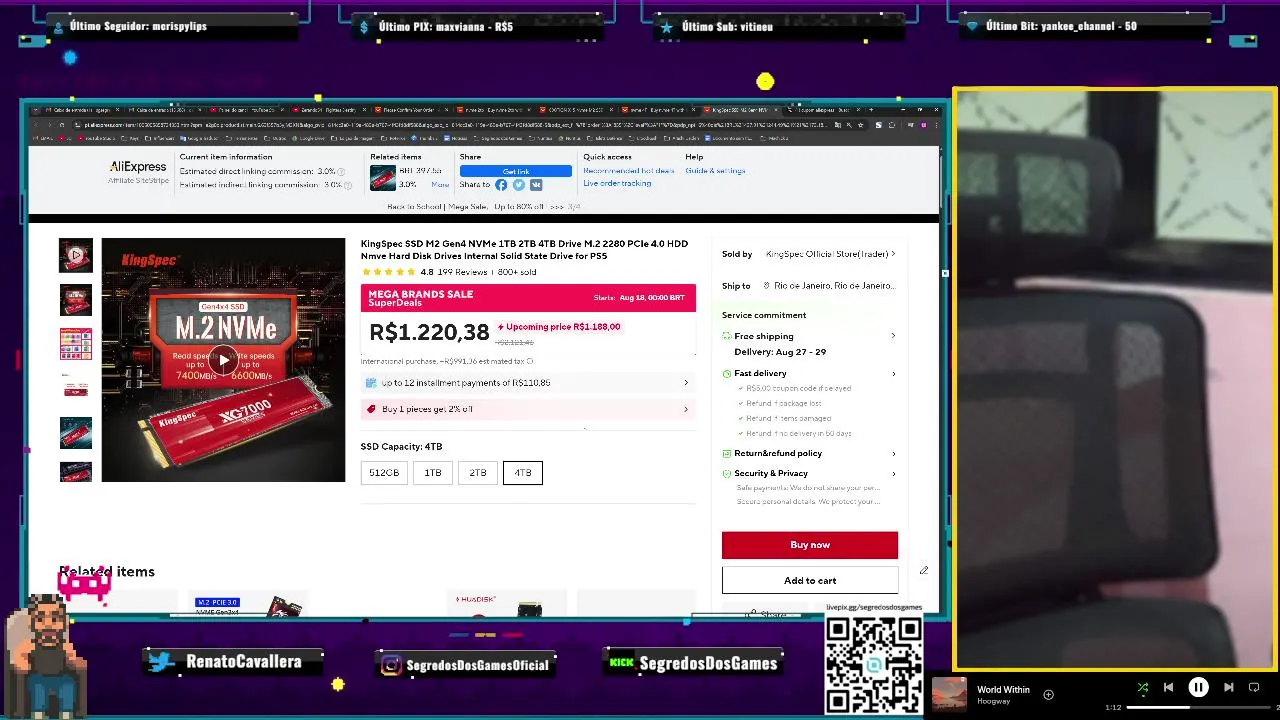This screenshot has width=1280, height=720.
Task: Click the installment payments calendar icon
Action: point(371,383)
